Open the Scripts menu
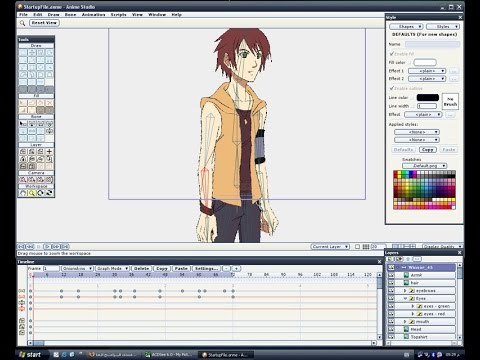480x360 pixels. click(119, 15)
